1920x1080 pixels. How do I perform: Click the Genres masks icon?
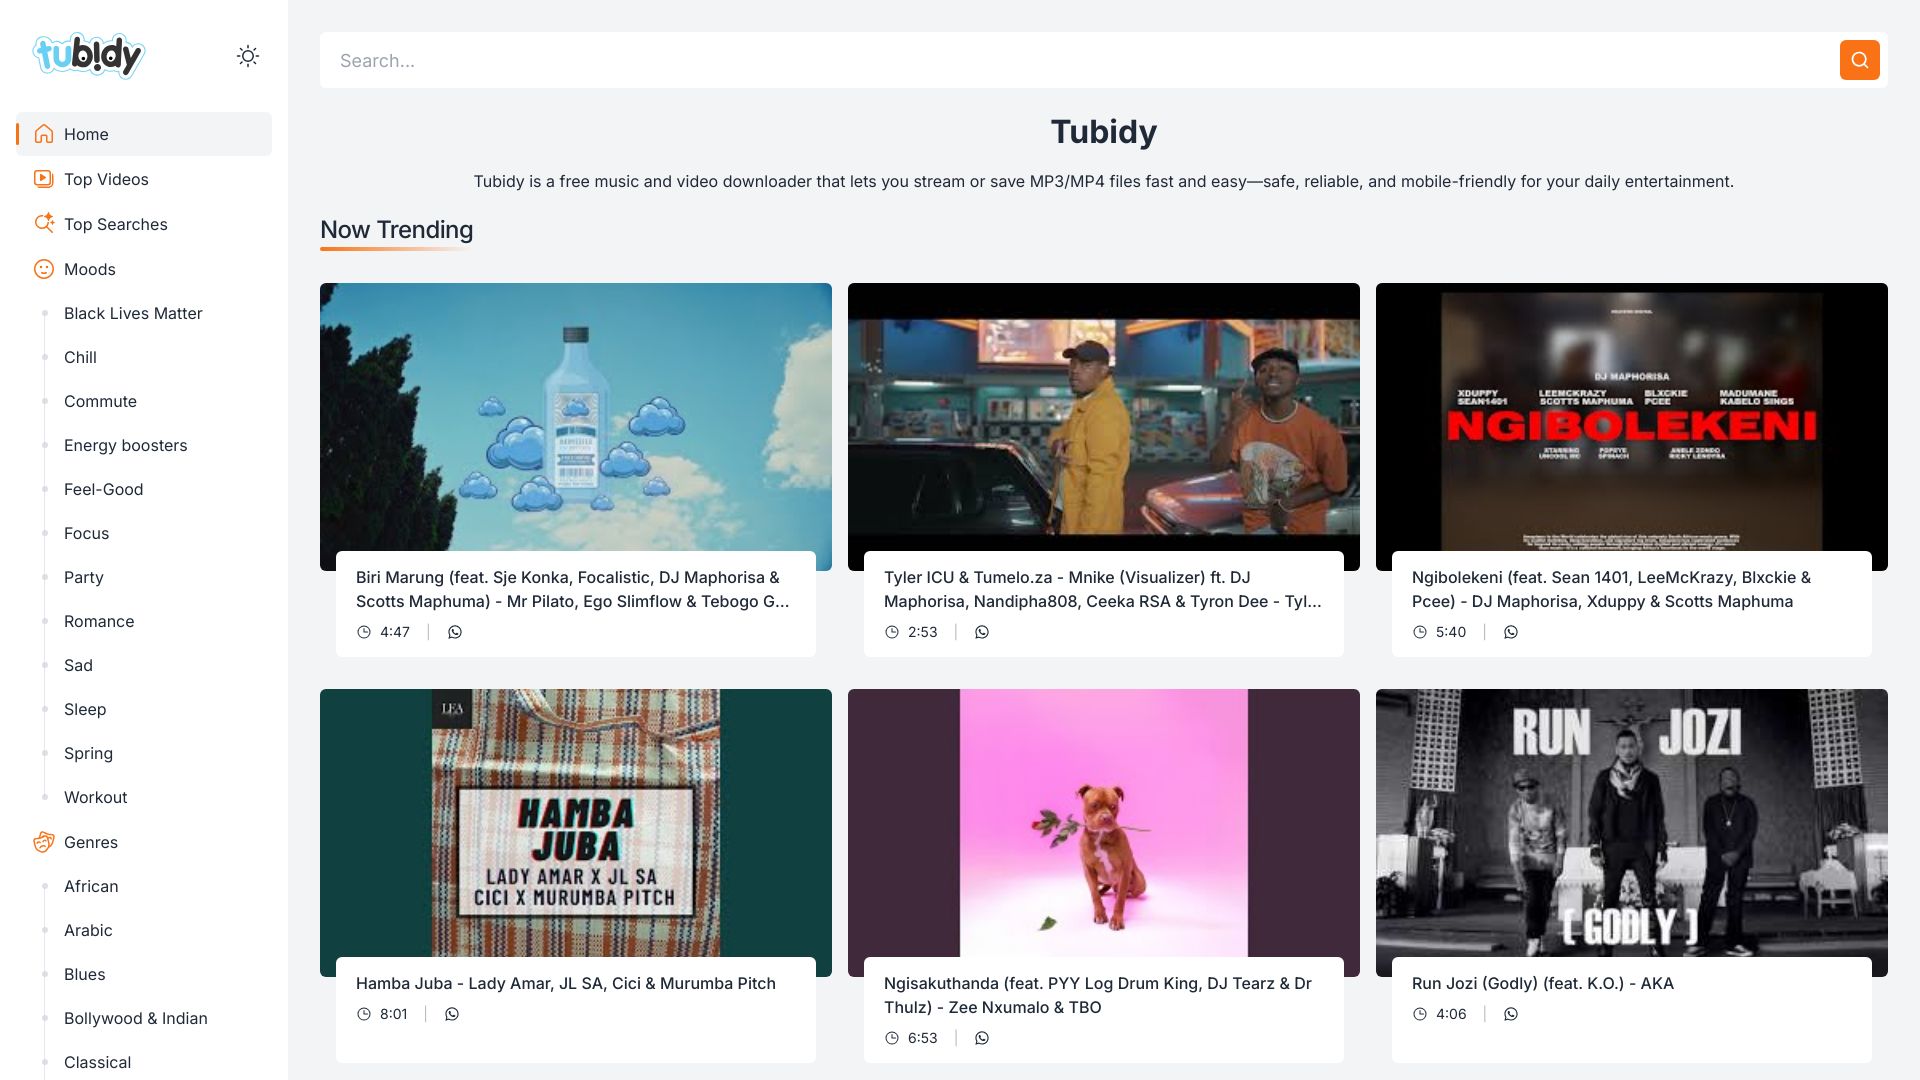click(x=43, y=842)
